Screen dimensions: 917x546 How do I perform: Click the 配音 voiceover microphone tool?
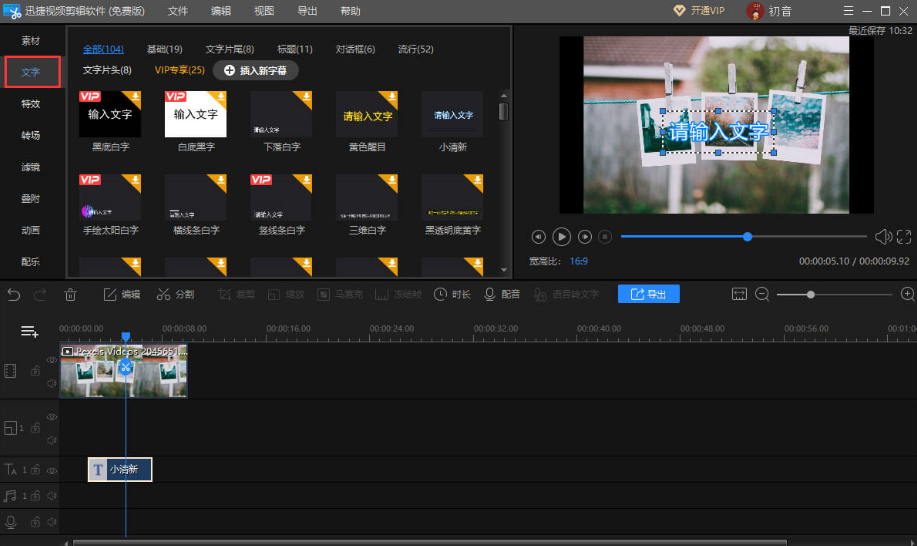point(502,294)
